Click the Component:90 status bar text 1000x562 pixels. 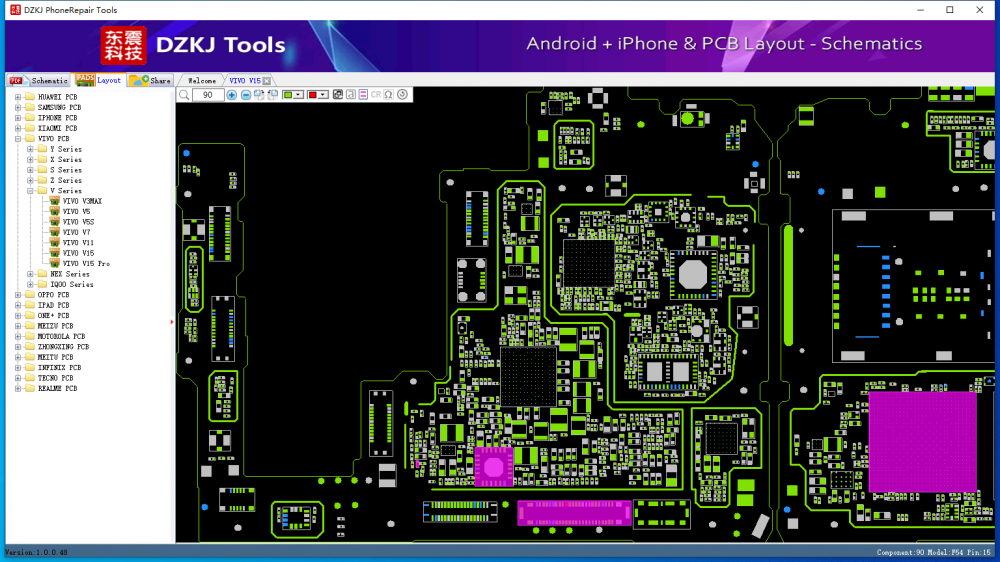[x=901, y=552]
